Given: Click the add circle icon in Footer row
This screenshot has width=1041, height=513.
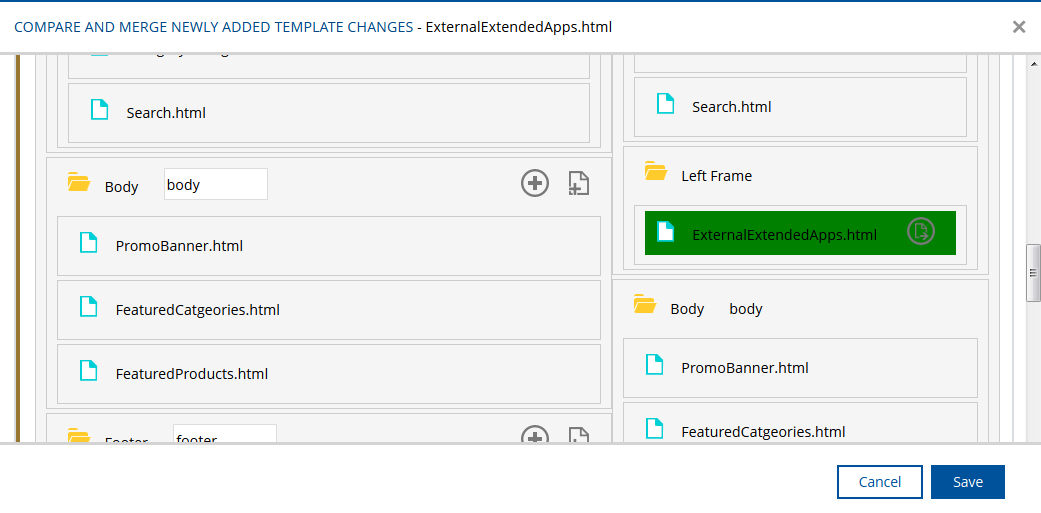Looking at the screenshot, I should pyautogui.click(x=535, y=436).
